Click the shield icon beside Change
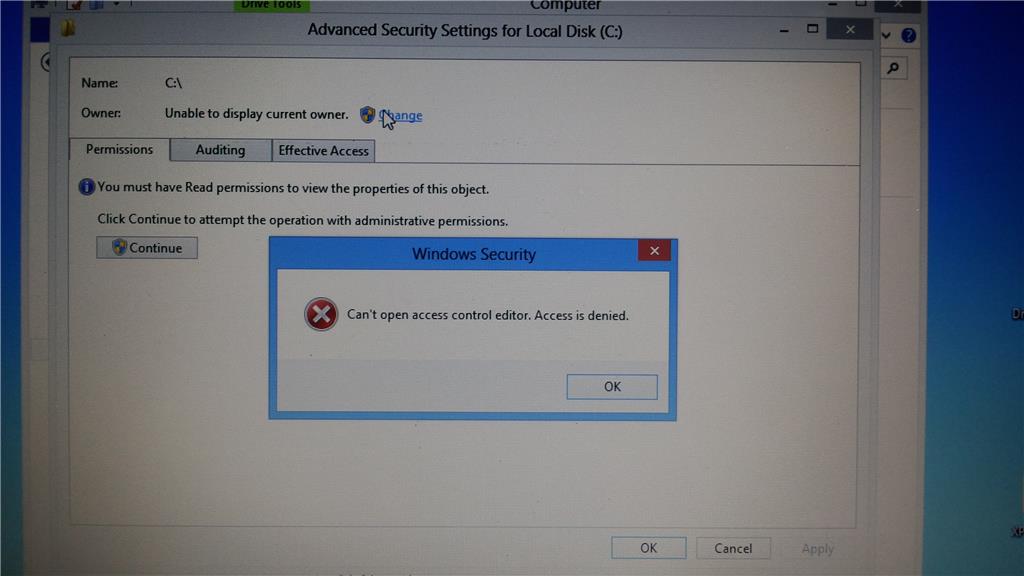The image size is (1024, 576). click(368, 115)
